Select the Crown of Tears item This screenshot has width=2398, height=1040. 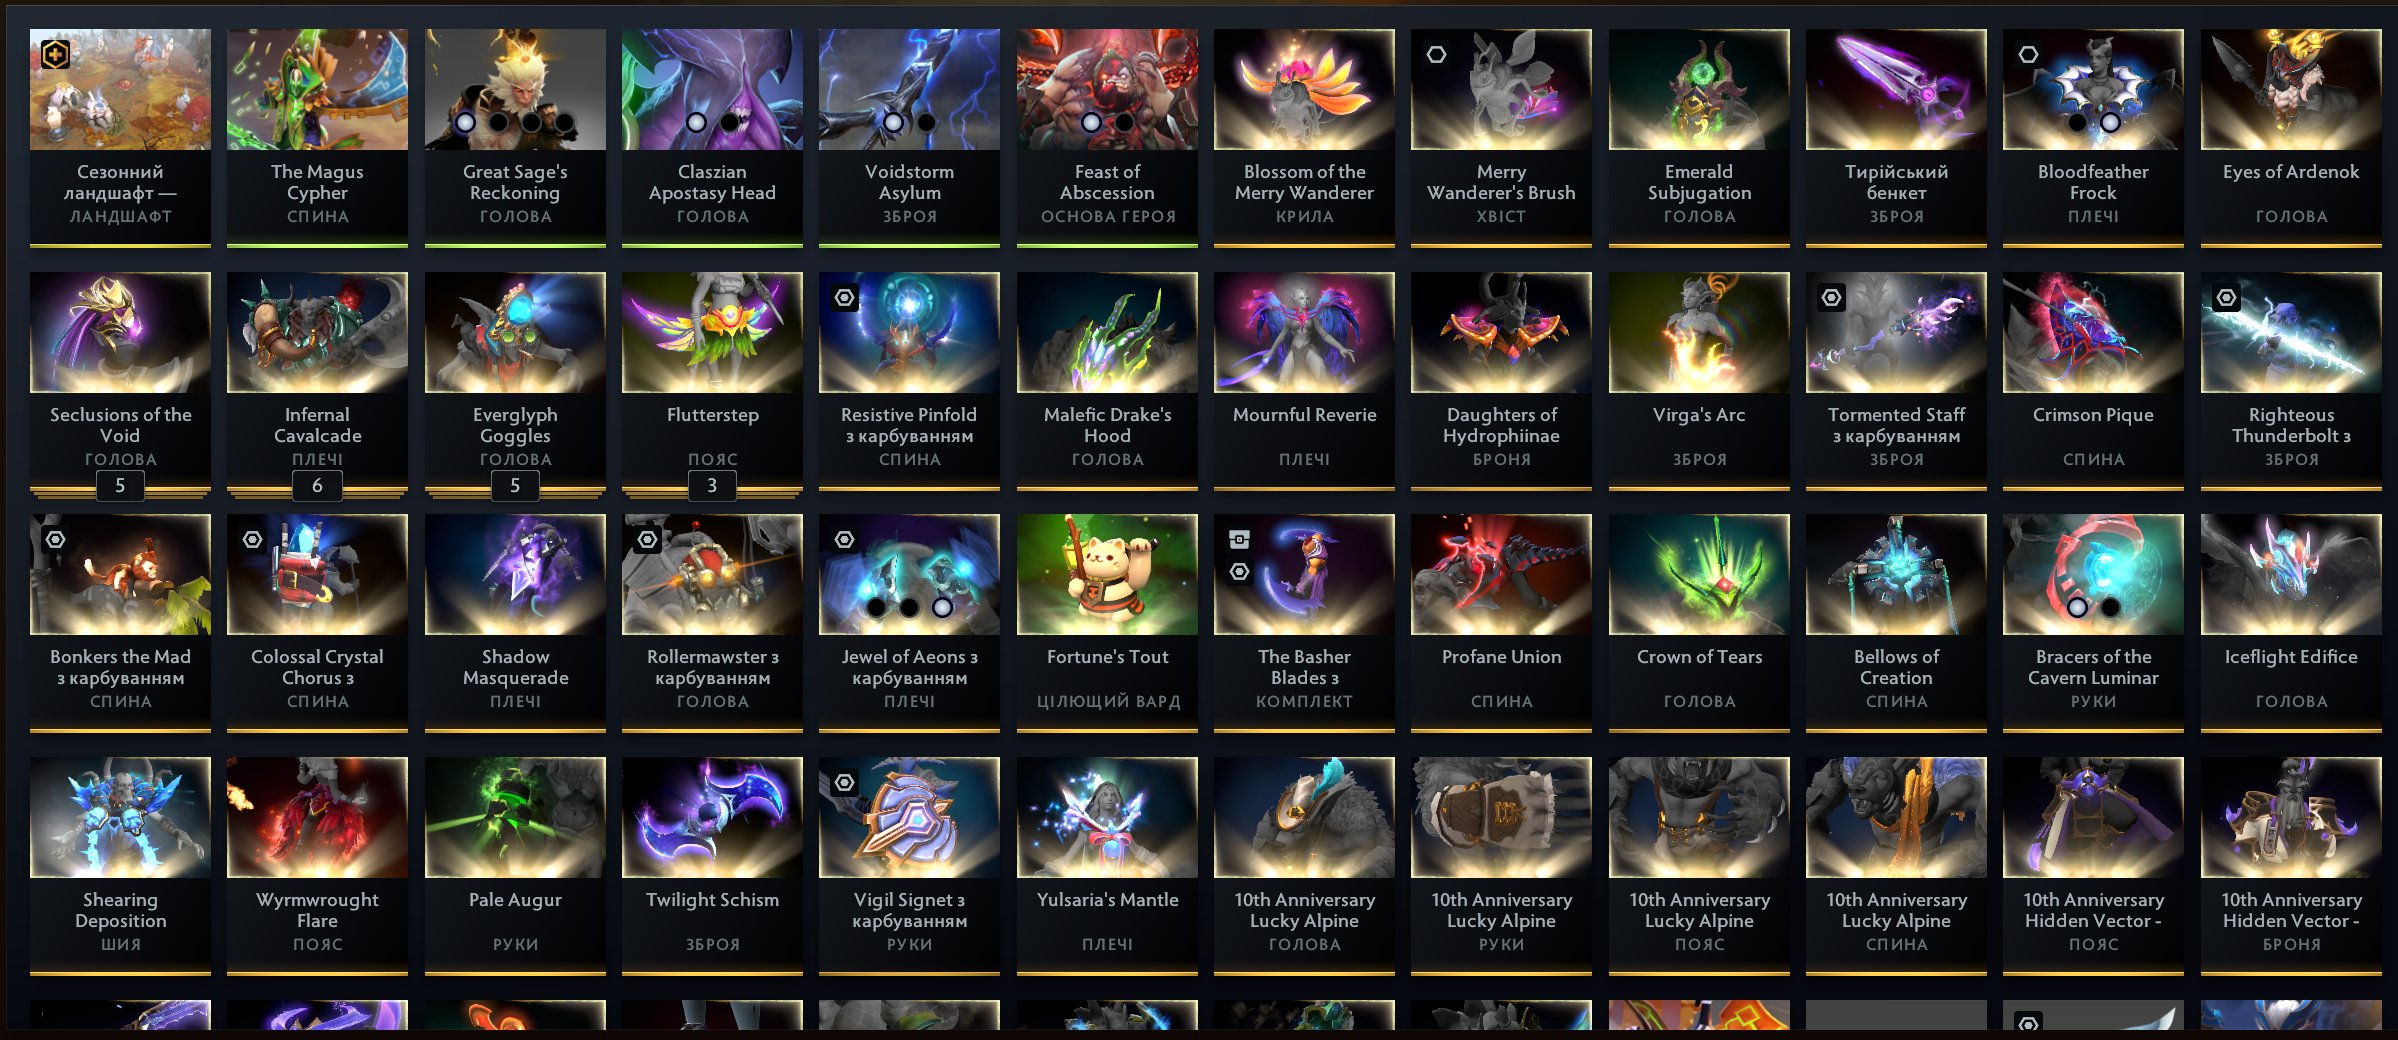[1699, 622]
